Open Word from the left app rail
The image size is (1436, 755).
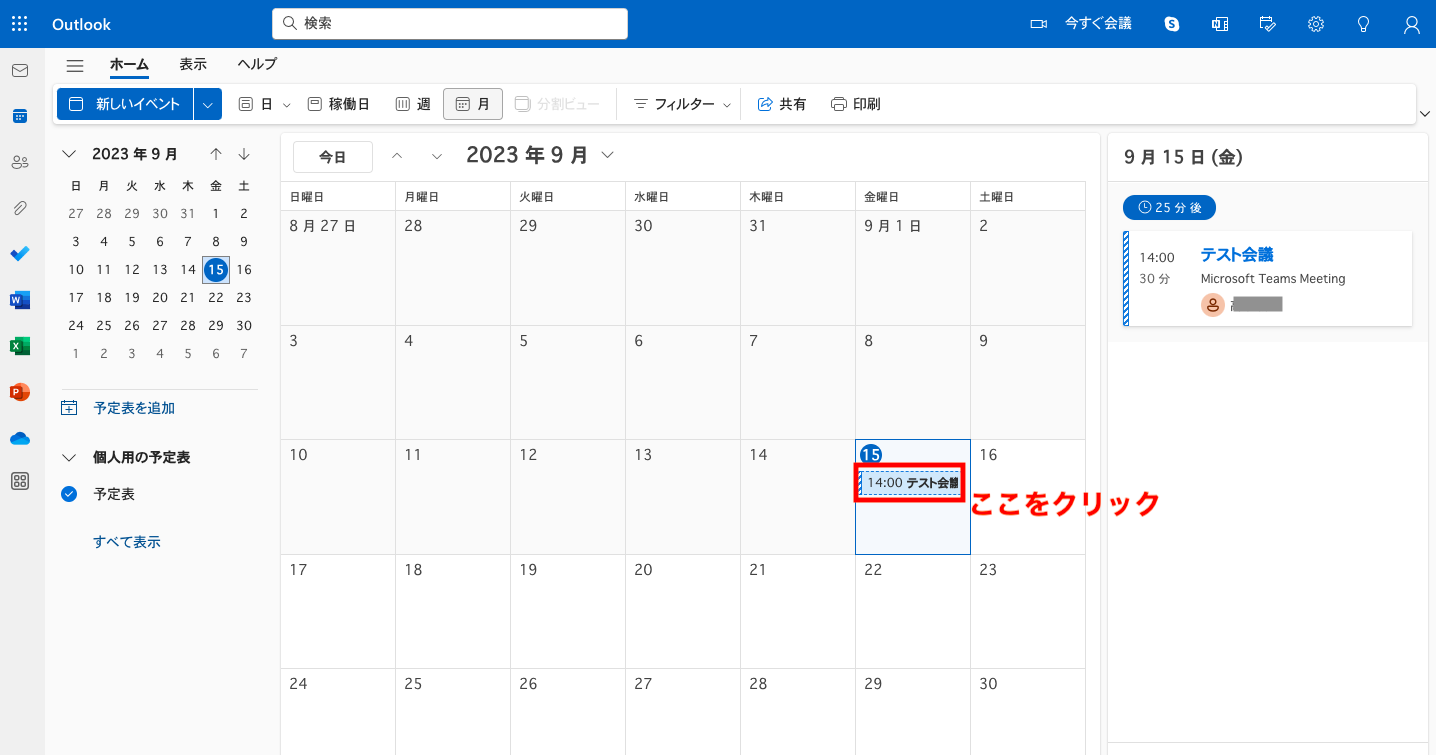tap(19, 299)
